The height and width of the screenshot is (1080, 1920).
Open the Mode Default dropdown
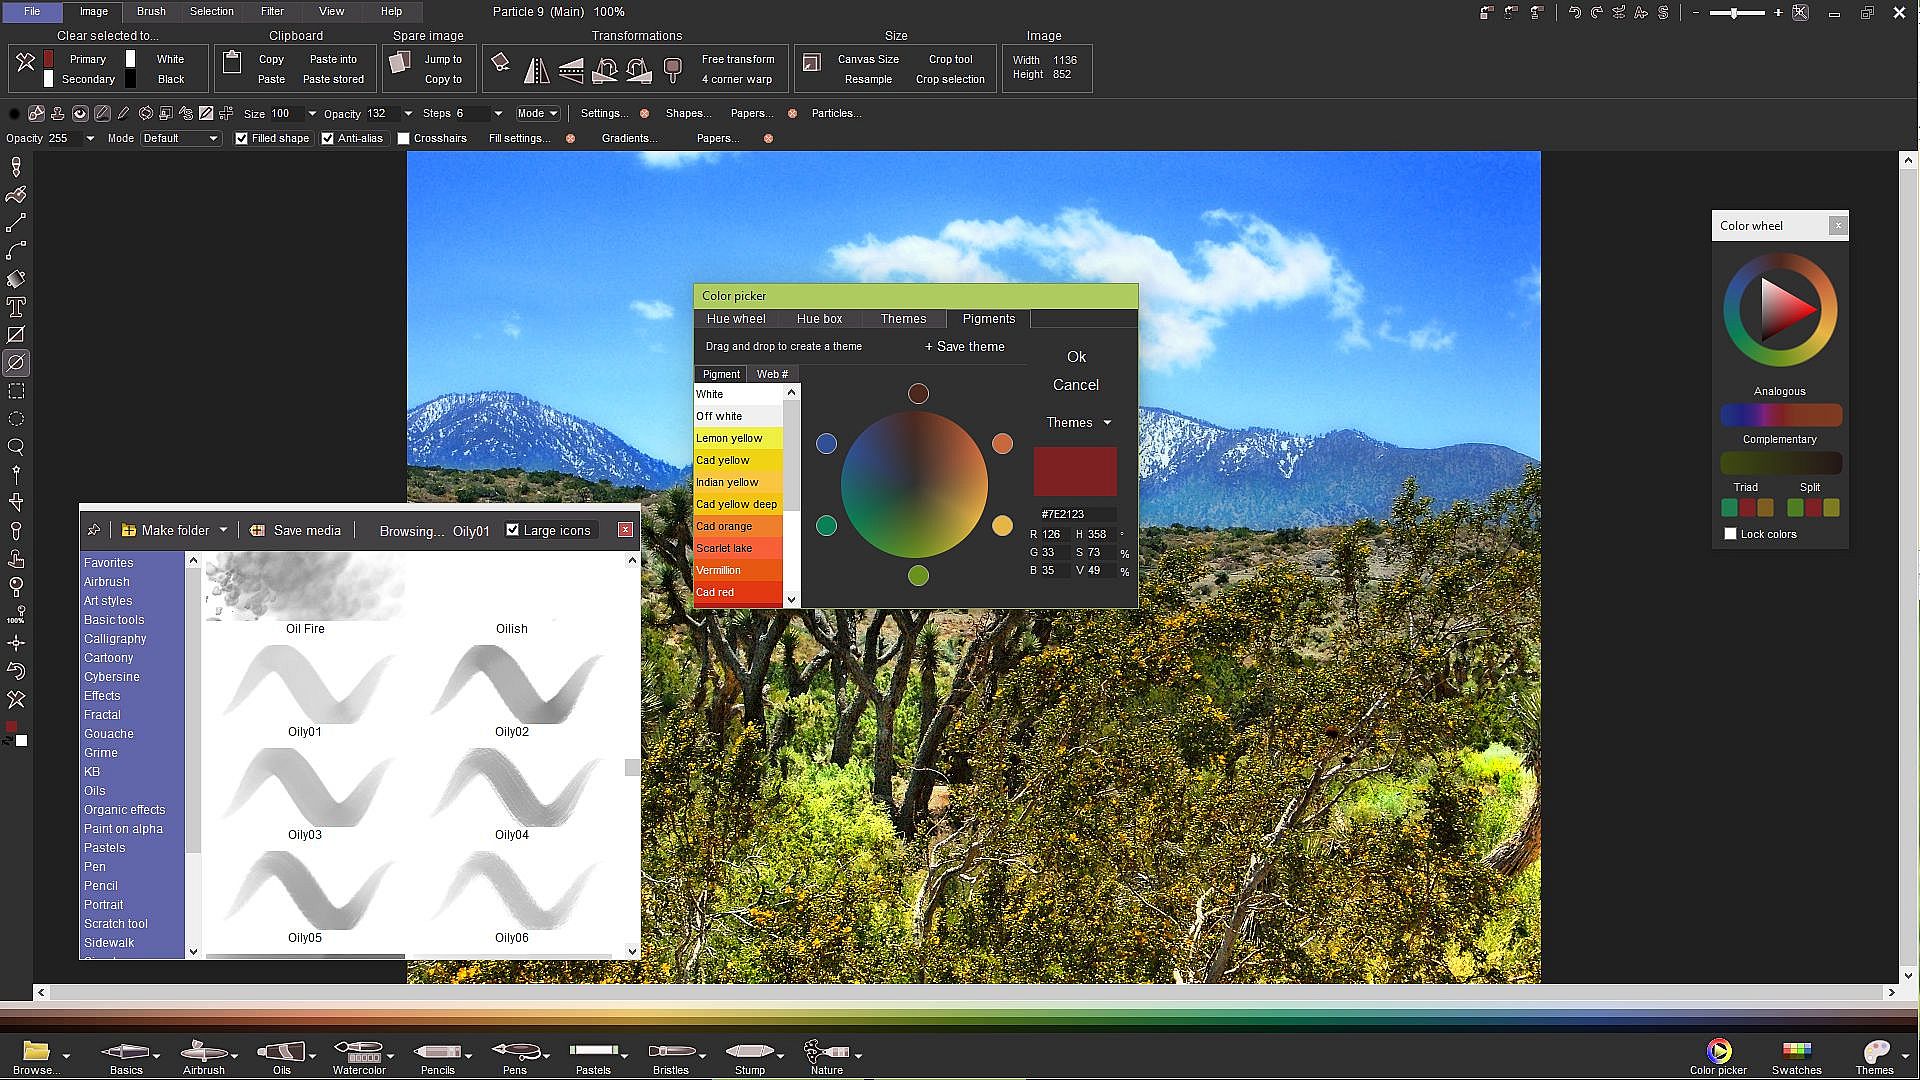180,139
